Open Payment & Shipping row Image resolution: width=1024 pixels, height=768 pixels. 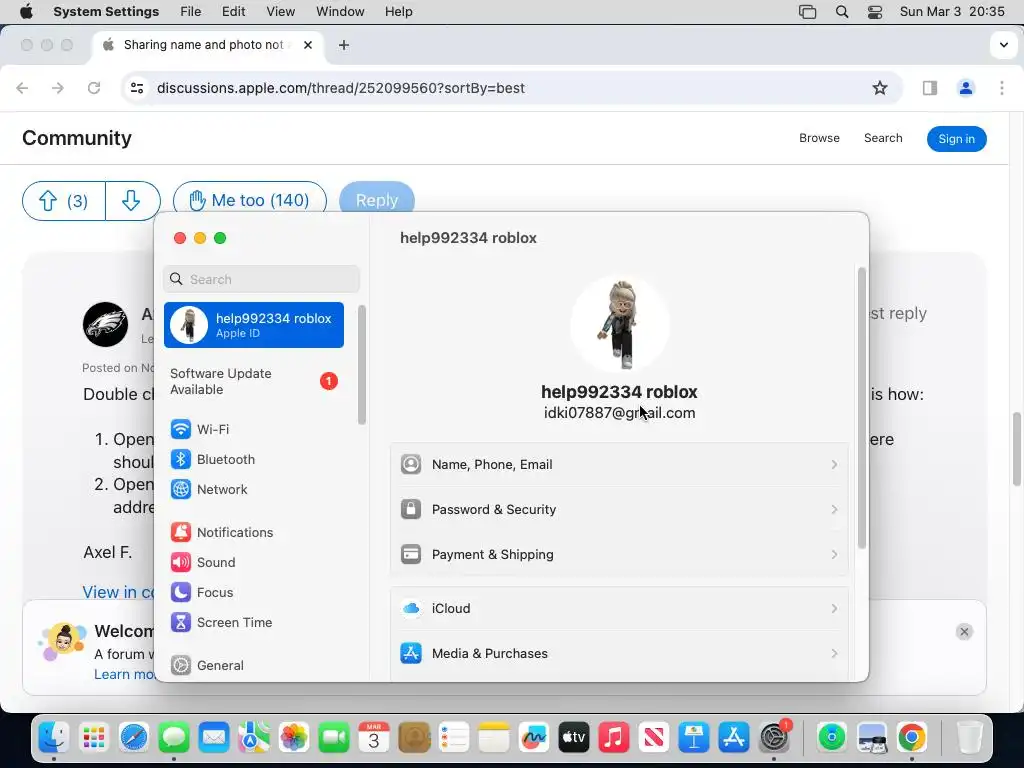(619, 554)
